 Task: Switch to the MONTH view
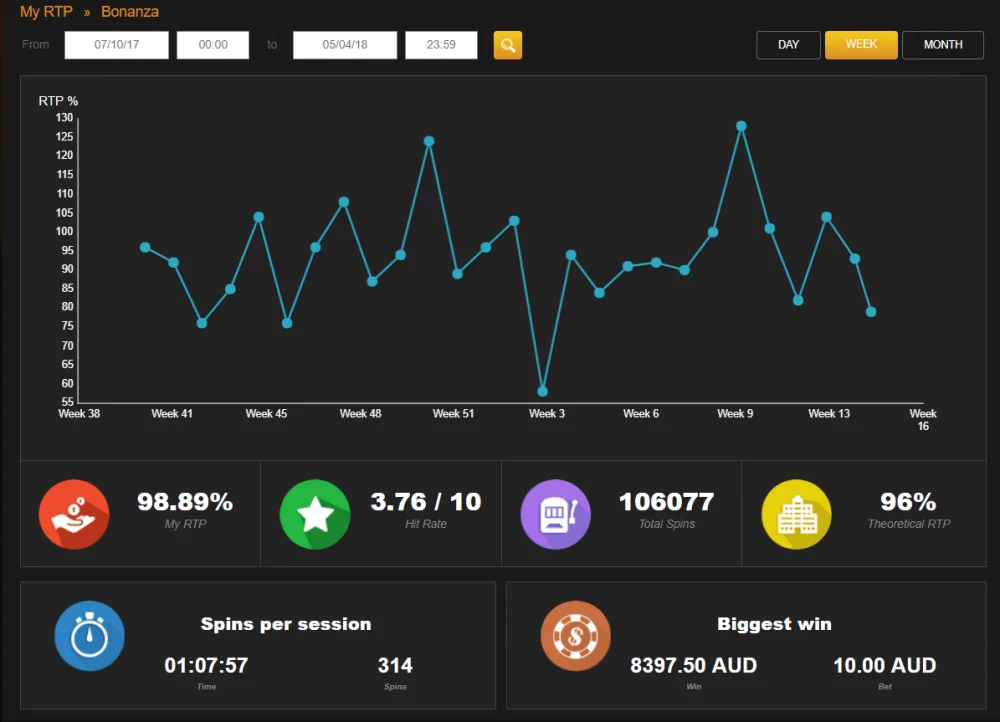coord(943,45)
